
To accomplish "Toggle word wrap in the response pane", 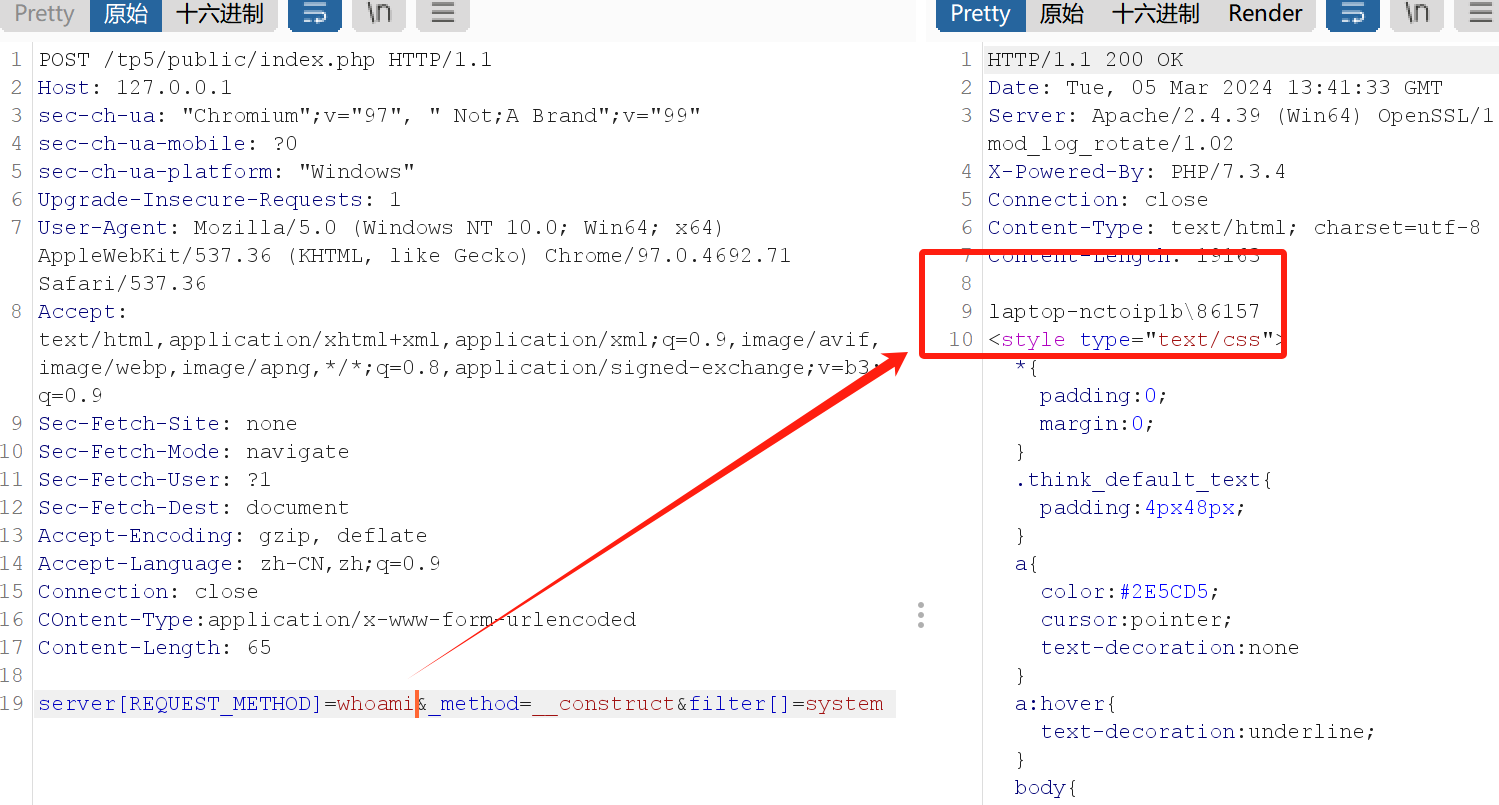I will point(1352,13).
